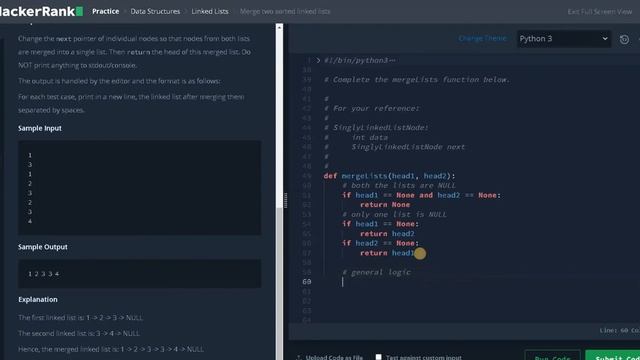
Task: Click the '# only one list is NULL' comment
Action: 394,214
